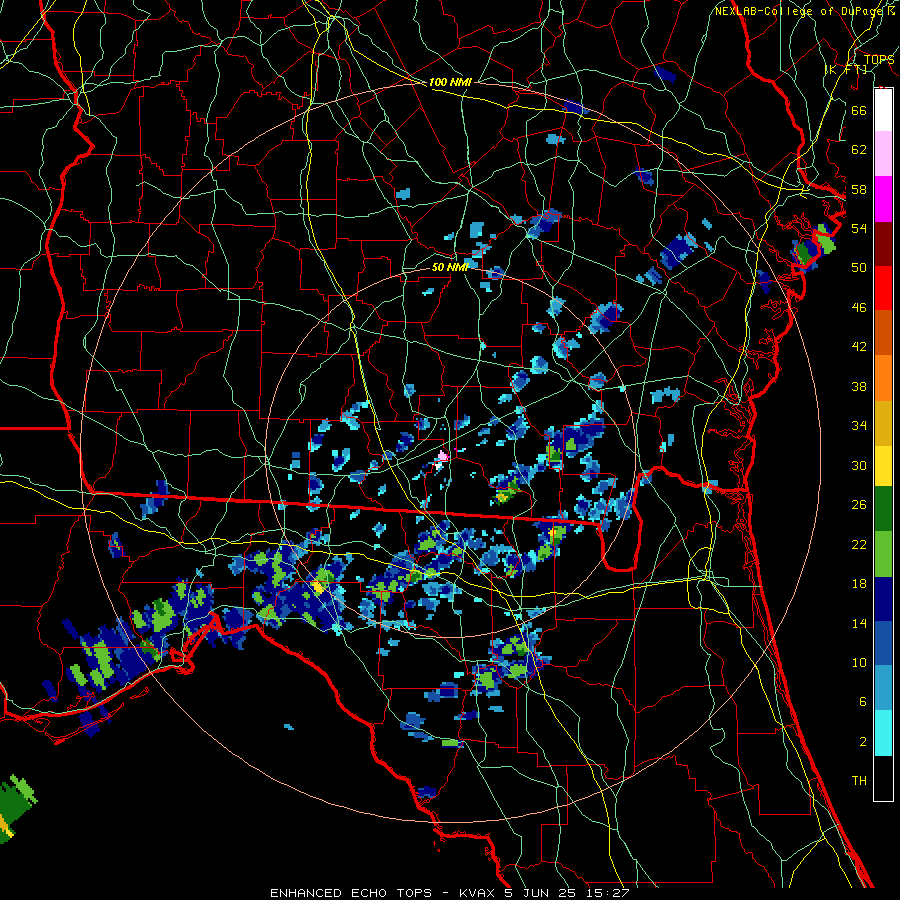The width and height of the screenshot is (900, 900).
Task: Select the bright red legend swatch
Action: click(883, 288)
